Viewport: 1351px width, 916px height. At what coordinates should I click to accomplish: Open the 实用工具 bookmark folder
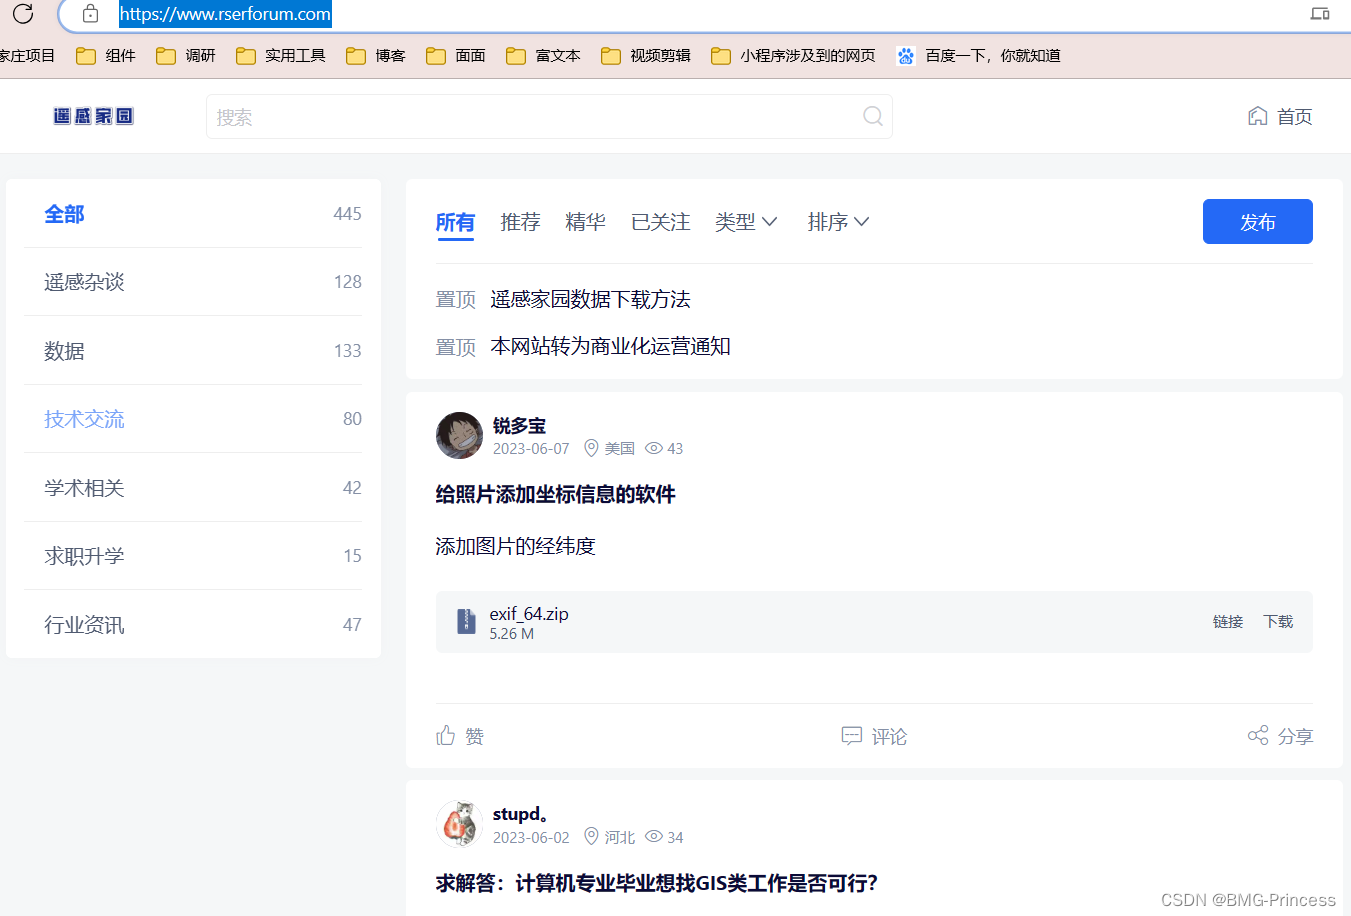pyautogui.click(x=281, y=56)
